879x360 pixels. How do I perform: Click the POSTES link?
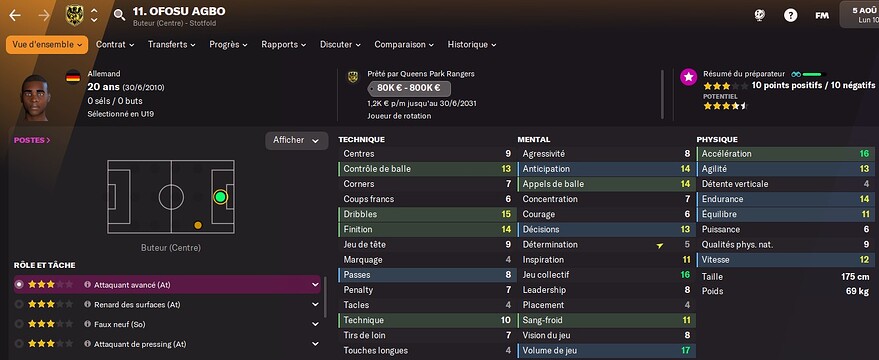pyautogui.click(x=32, y=140)
